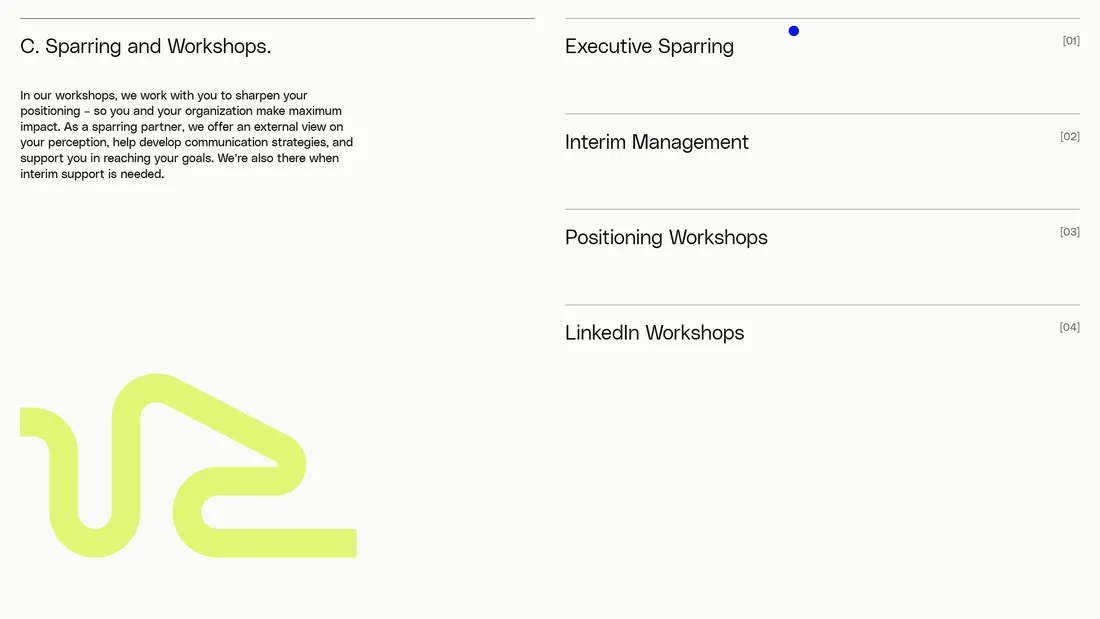1100x619 pixels.
Task: Click the word "positioning" in the description
Action: coord(50,111)
